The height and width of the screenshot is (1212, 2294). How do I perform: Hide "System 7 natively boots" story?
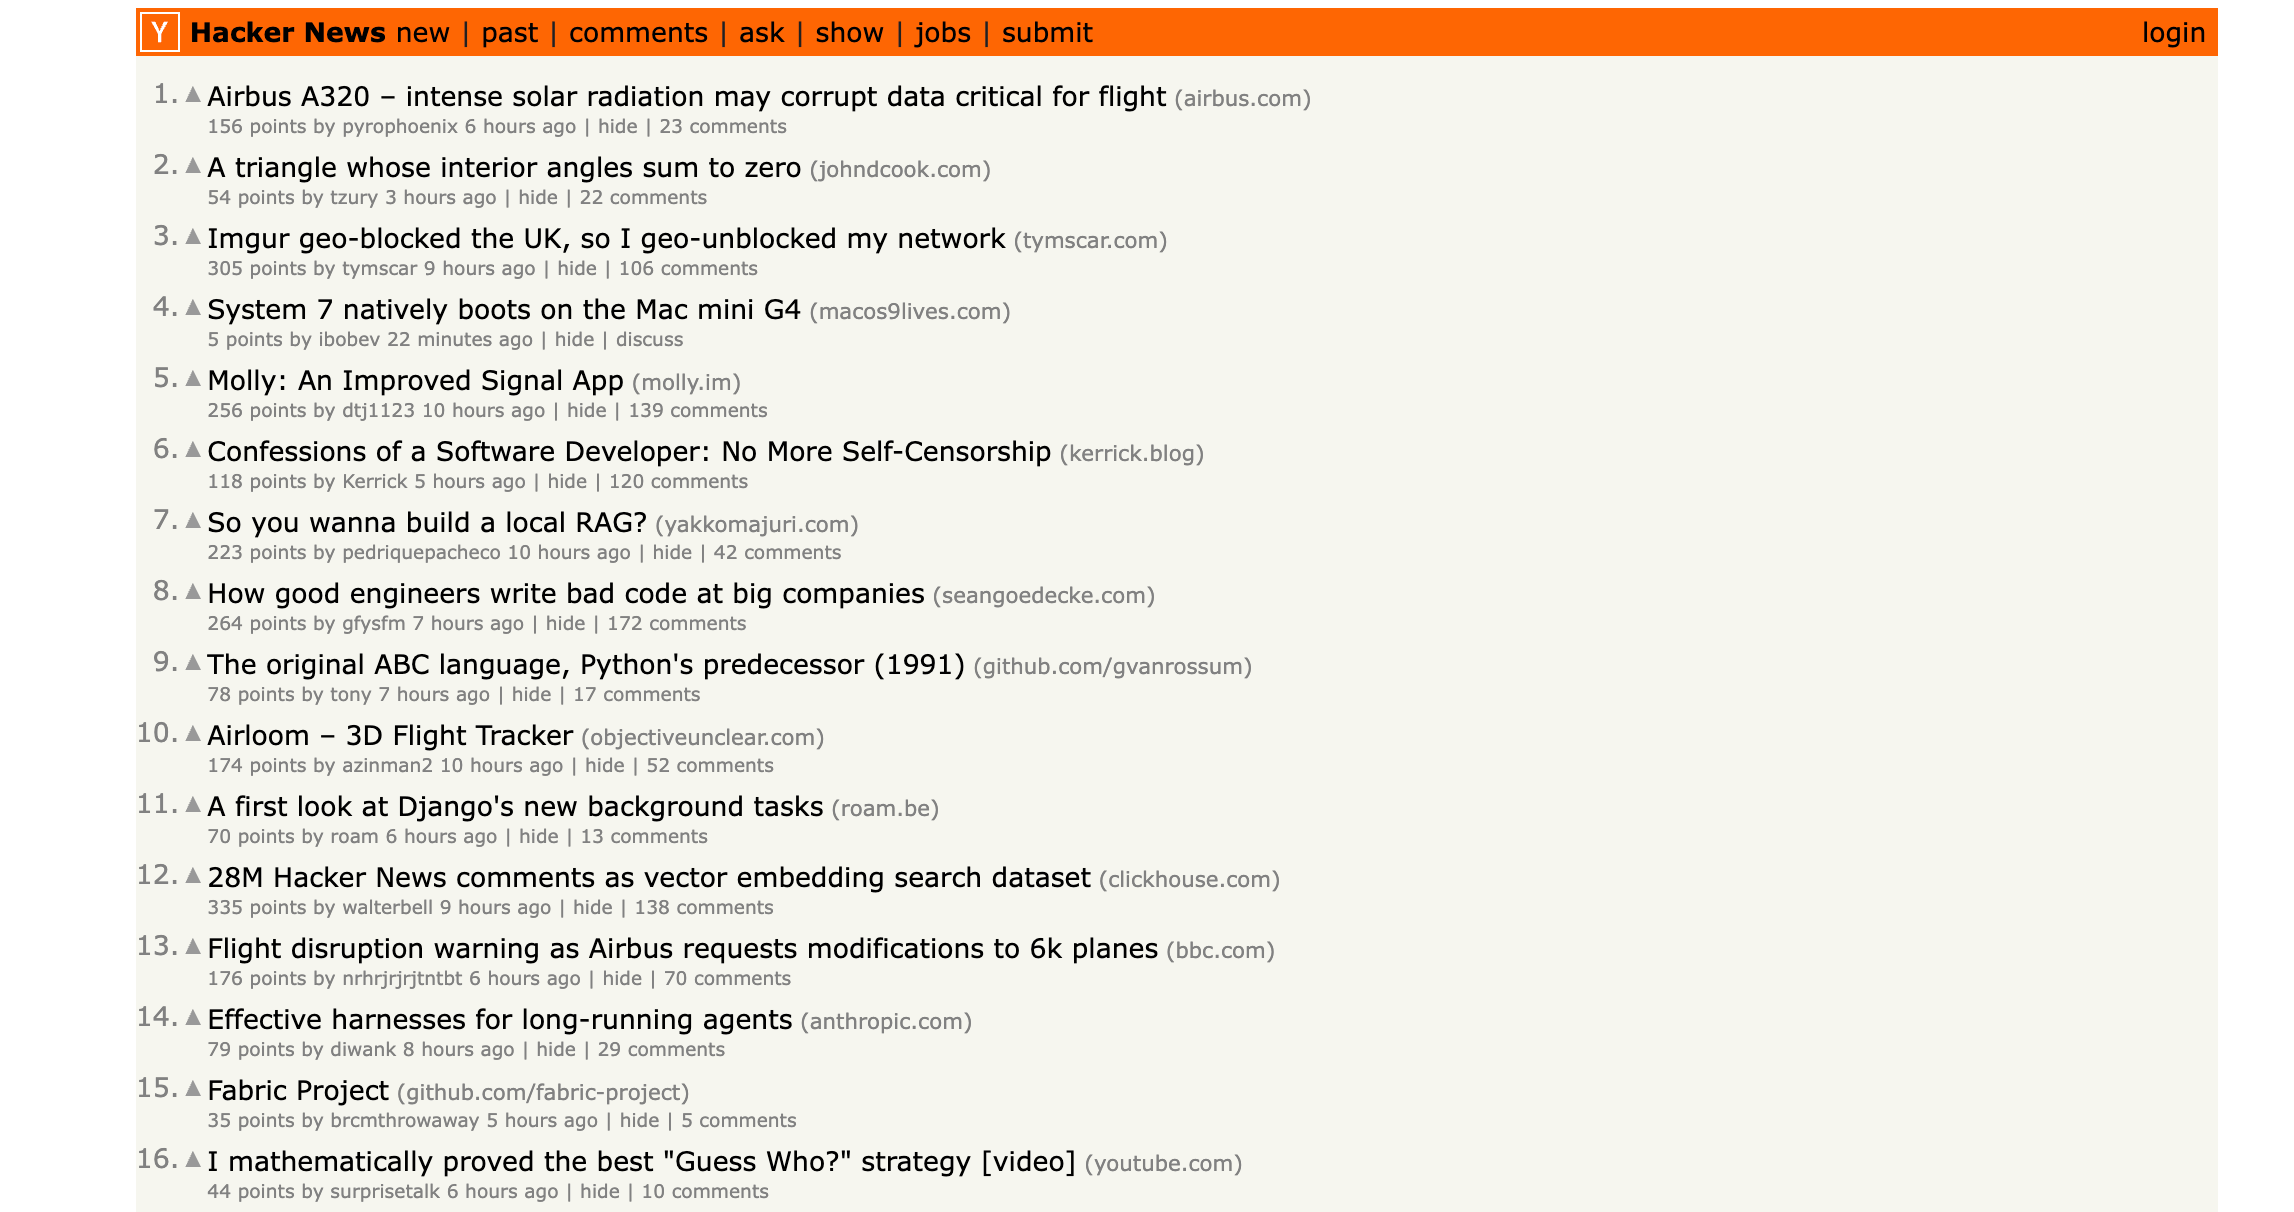click(573, 339)
